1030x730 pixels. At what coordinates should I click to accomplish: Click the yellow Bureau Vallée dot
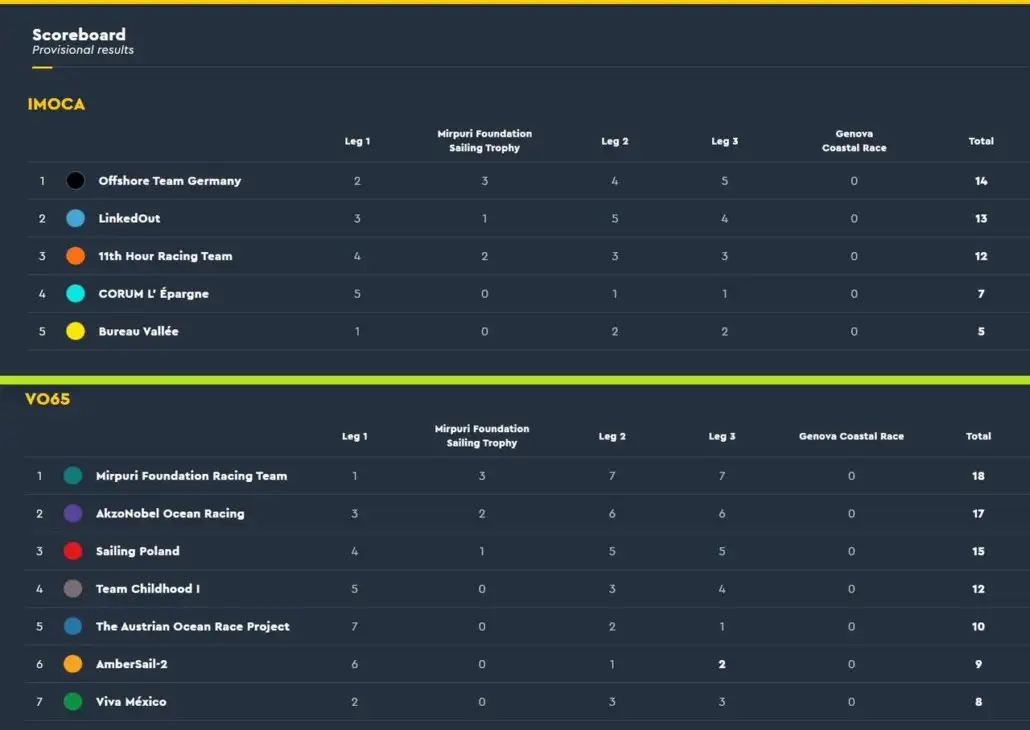click(x=76, y=331)
